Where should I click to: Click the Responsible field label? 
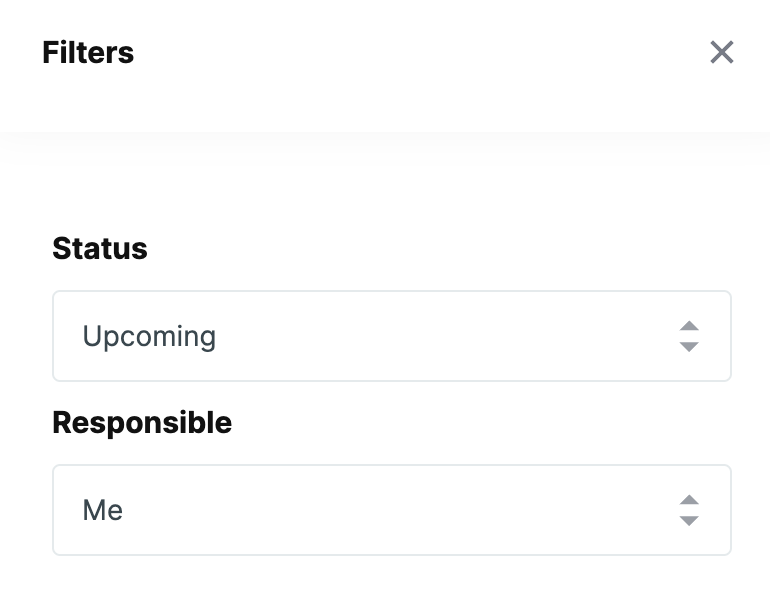(142, 422)
